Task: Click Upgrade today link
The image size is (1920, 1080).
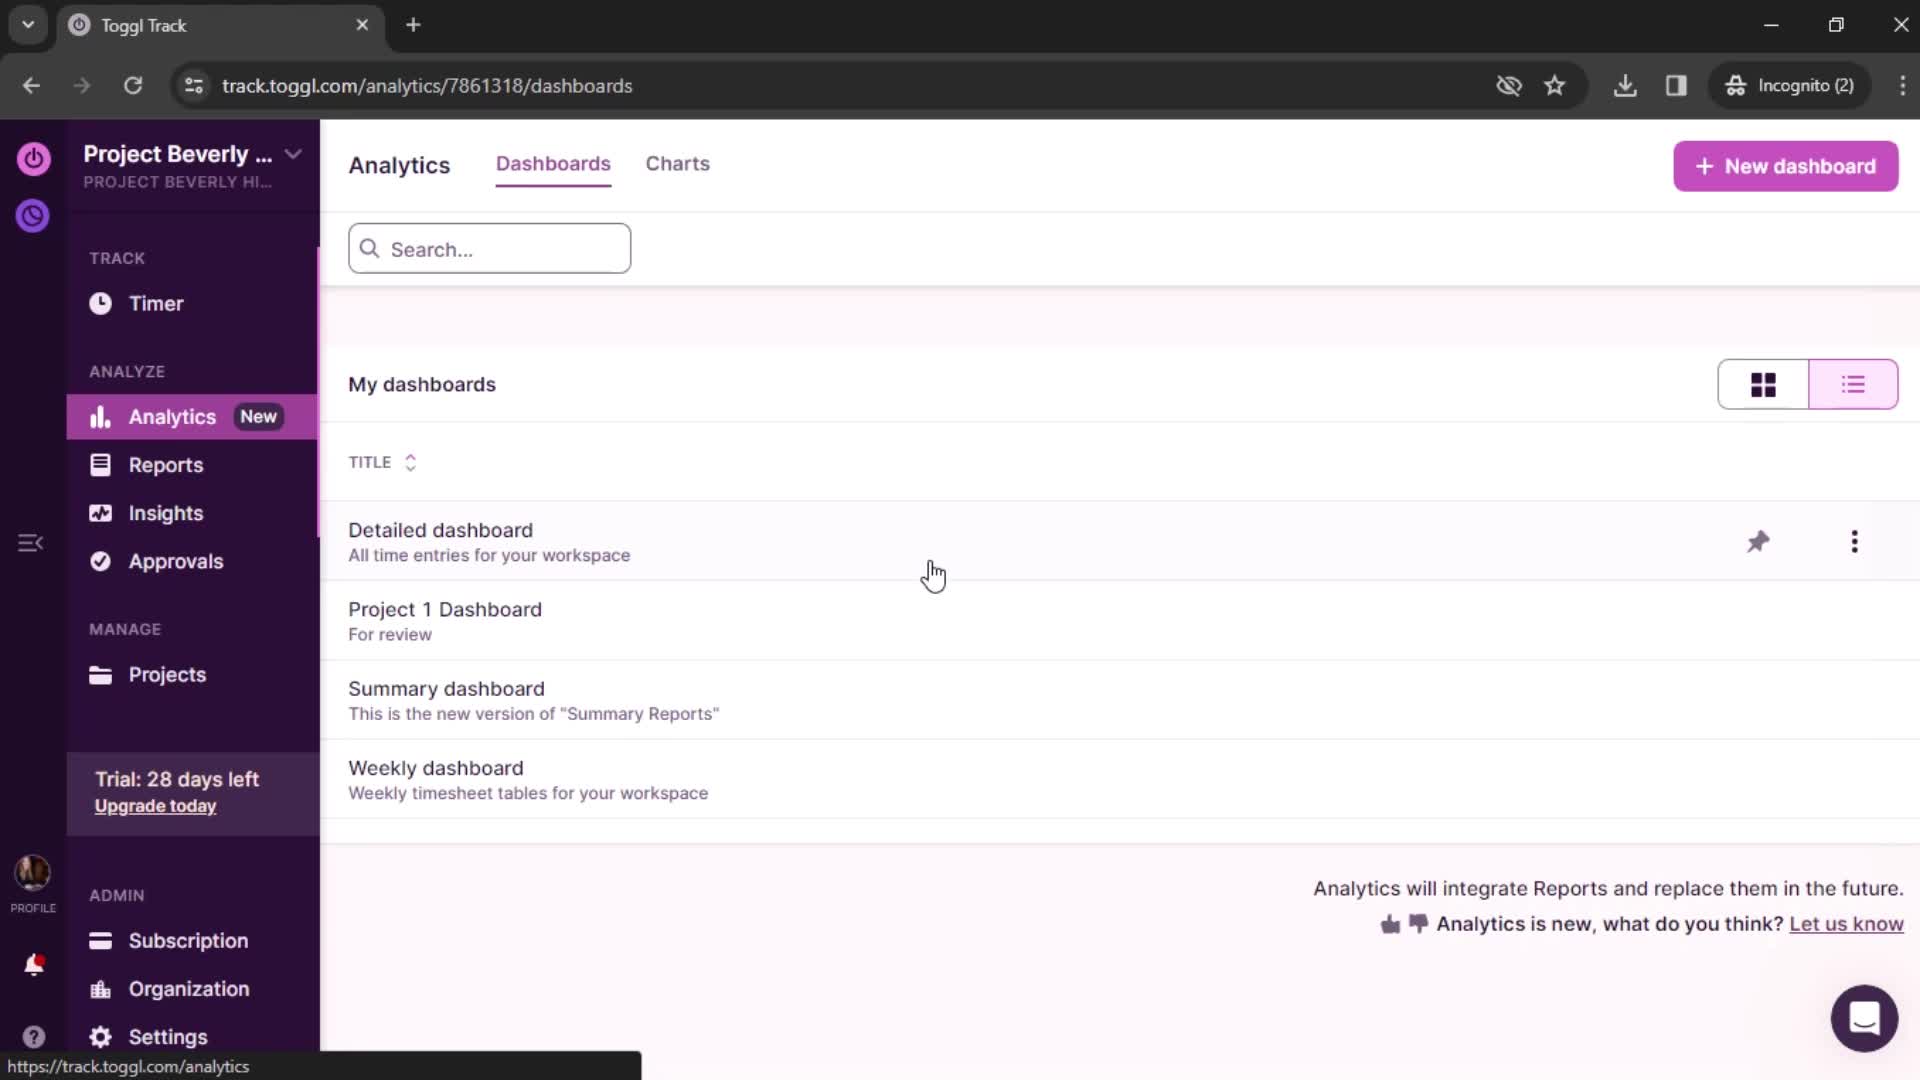Action: click(x=156, y=806)
